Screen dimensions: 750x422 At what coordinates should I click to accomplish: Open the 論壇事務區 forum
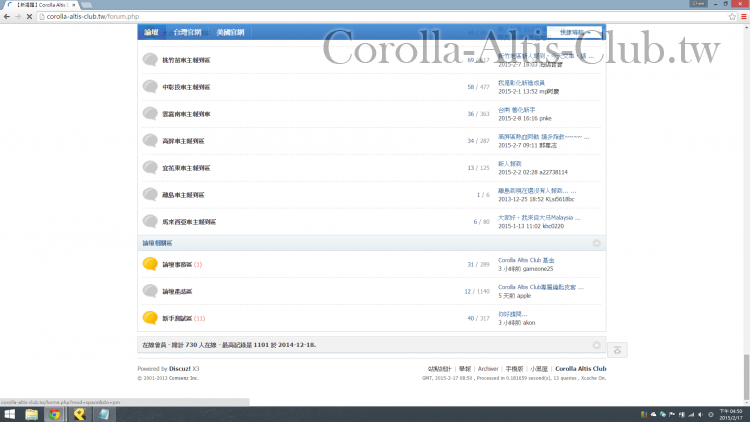[x=177, y=265]
